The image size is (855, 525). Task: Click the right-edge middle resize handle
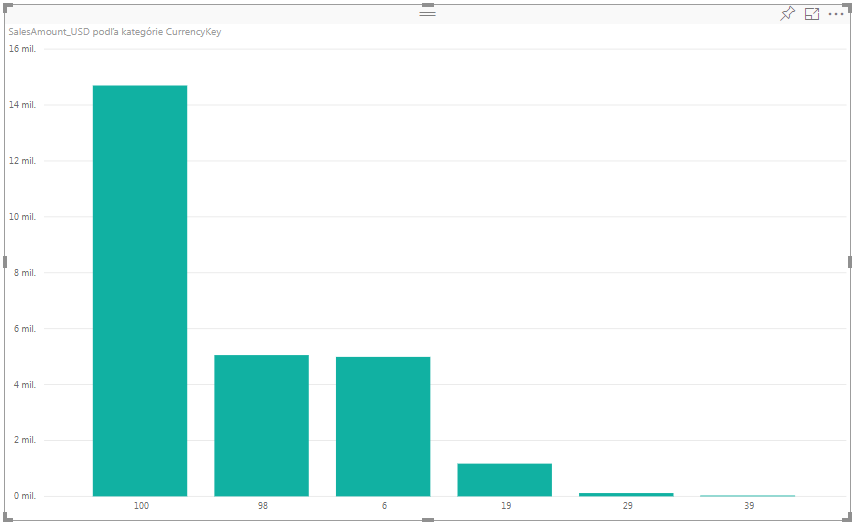(x=850, y=262)
